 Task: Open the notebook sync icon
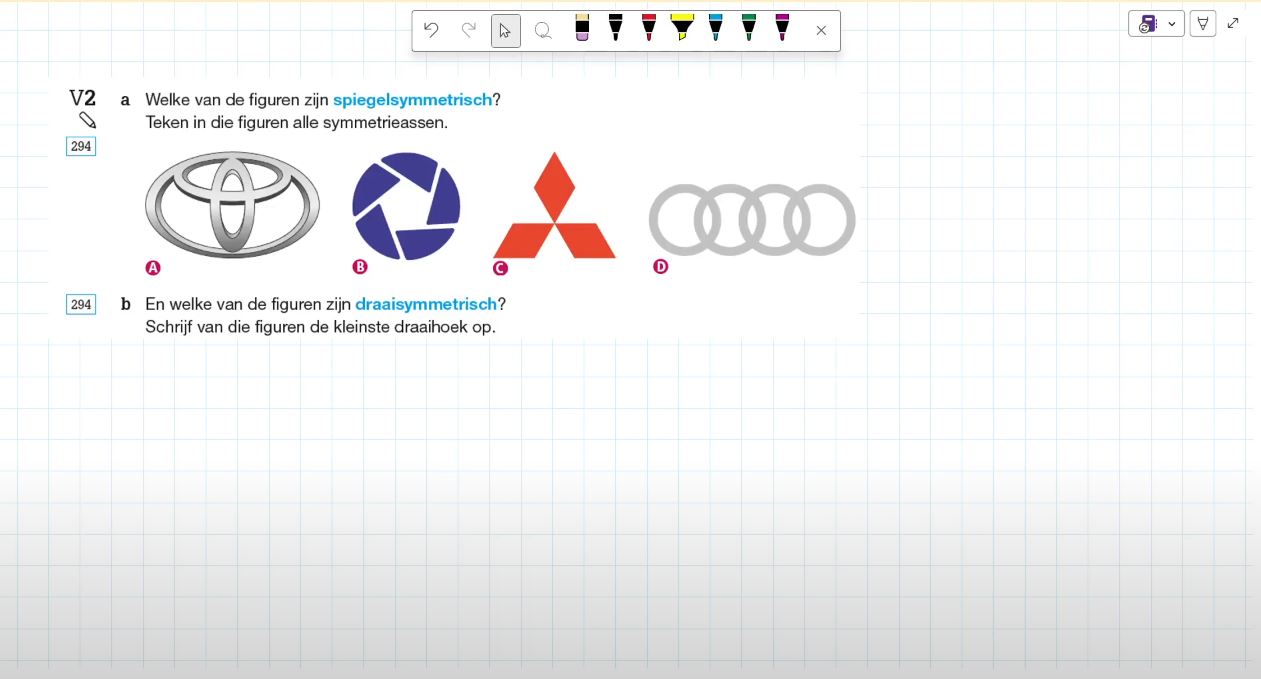click(1147, 24)
